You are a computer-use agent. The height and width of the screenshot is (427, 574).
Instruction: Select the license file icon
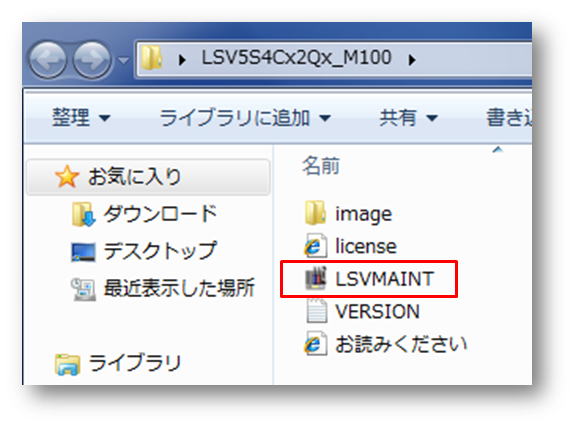click(315, 245)
